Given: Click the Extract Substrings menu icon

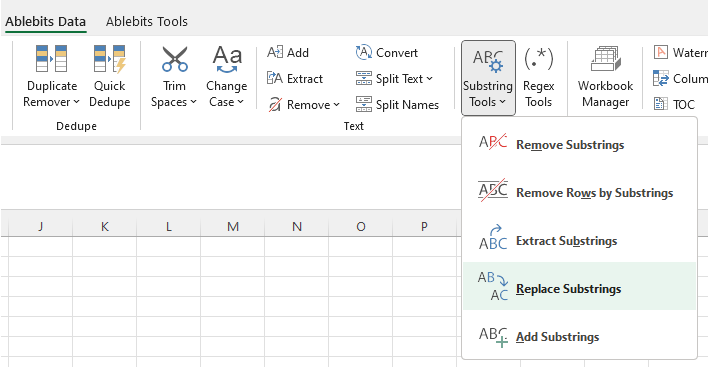Looking at the screenshot, I should 493,237.
